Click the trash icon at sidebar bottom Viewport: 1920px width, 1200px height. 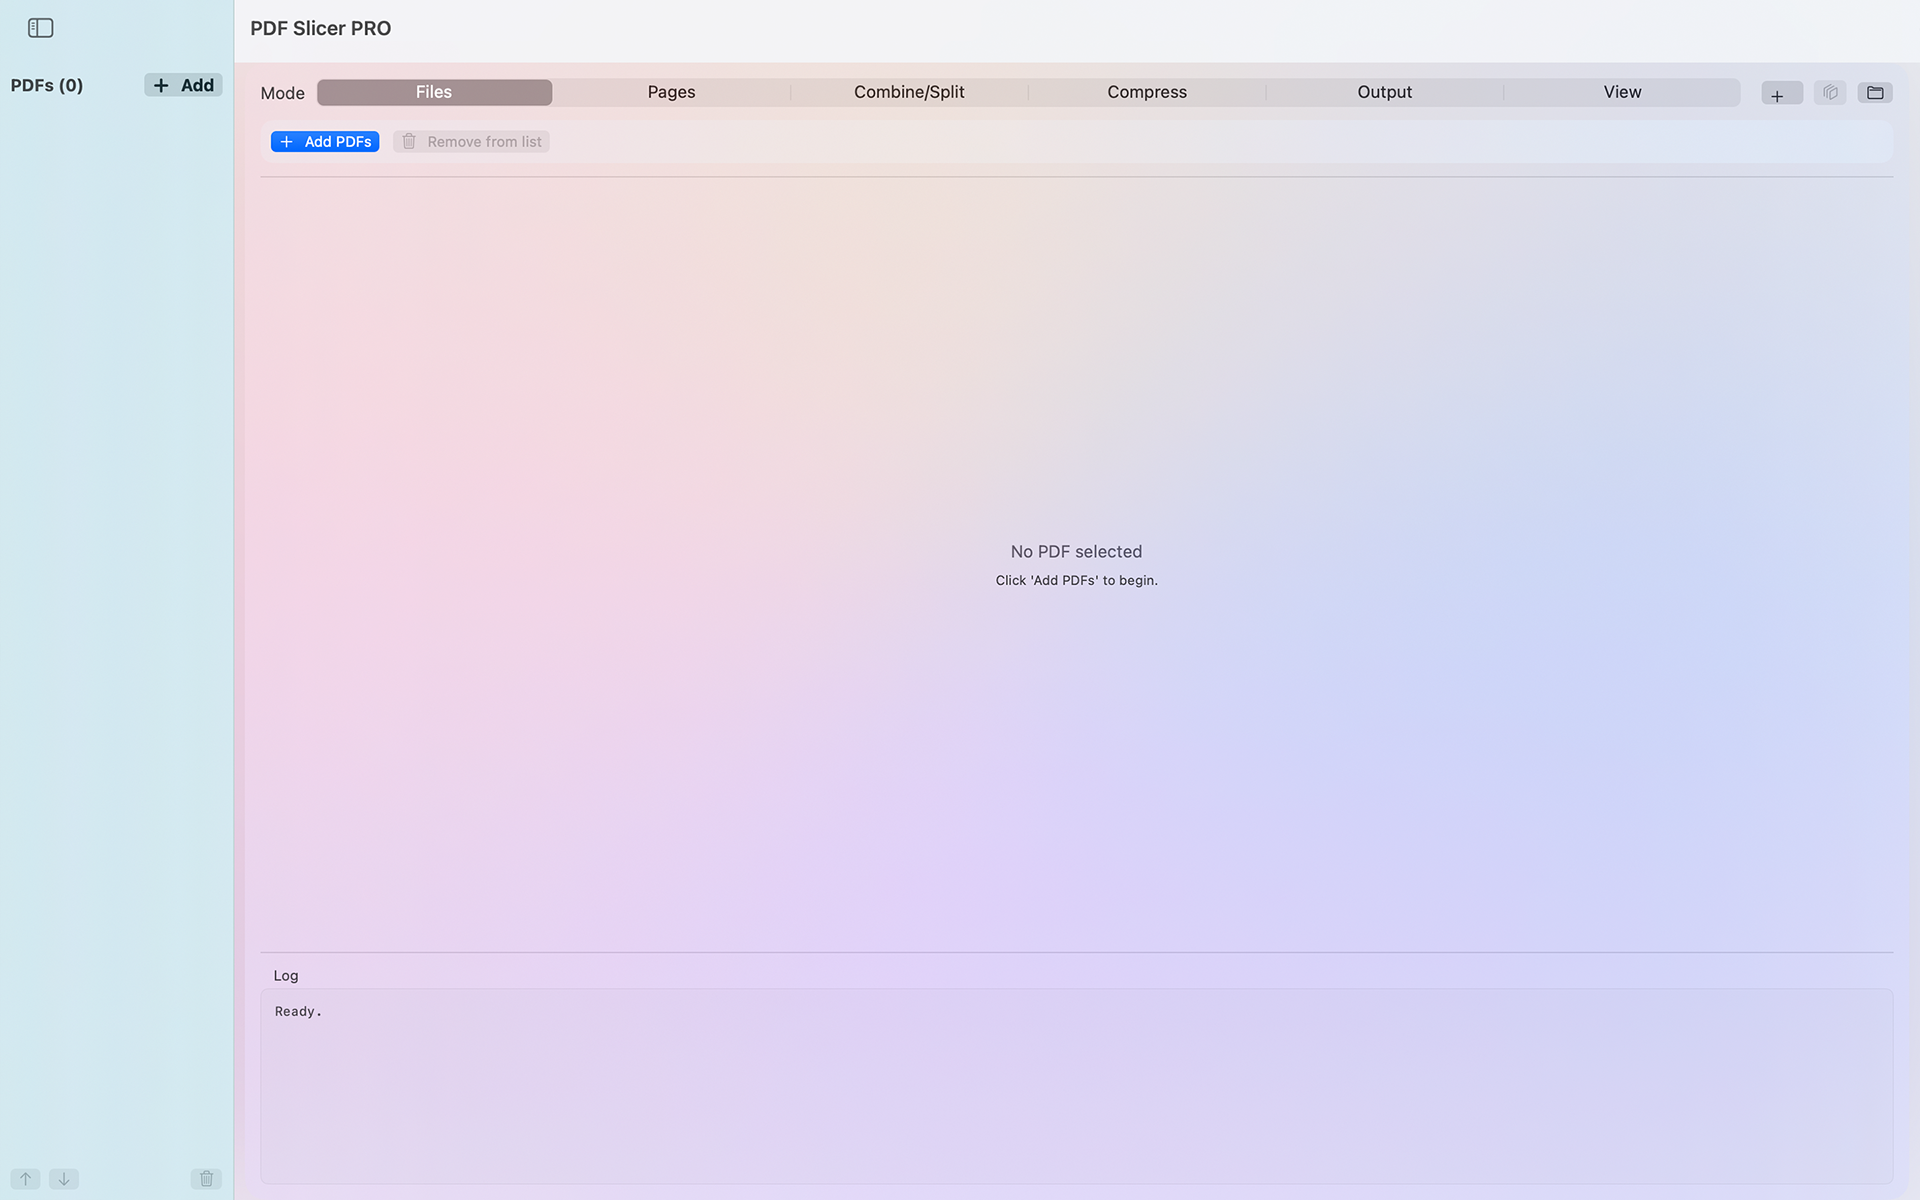[x=206, y=1179]
